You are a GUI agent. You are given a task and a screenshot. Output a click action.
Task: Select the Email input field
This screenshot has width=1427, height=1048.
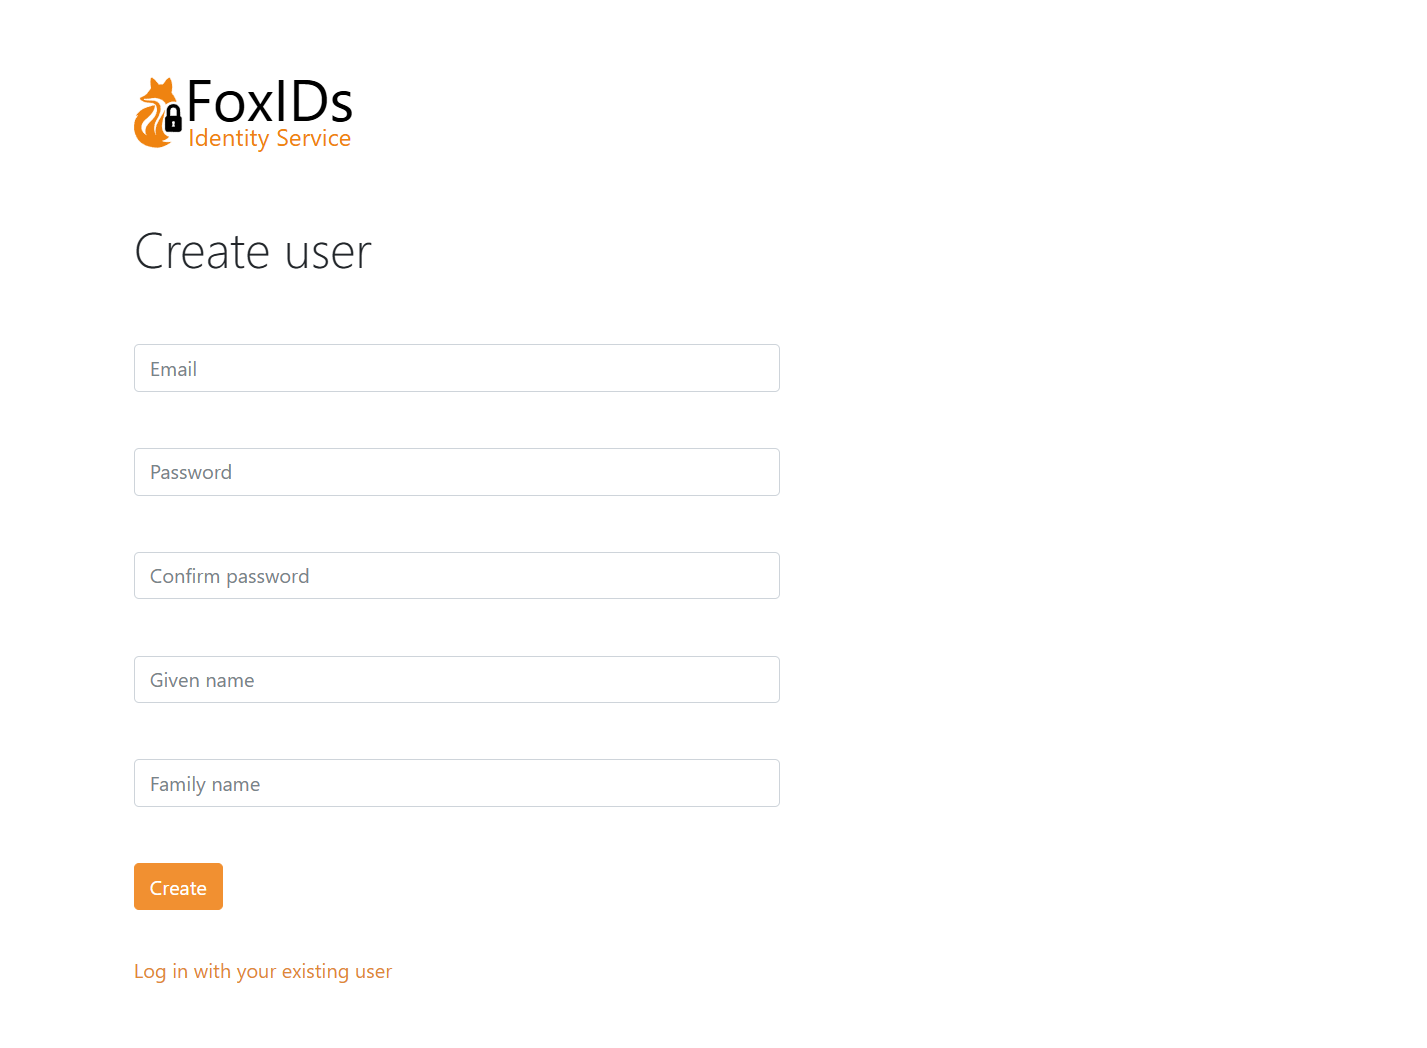[456, 368]
